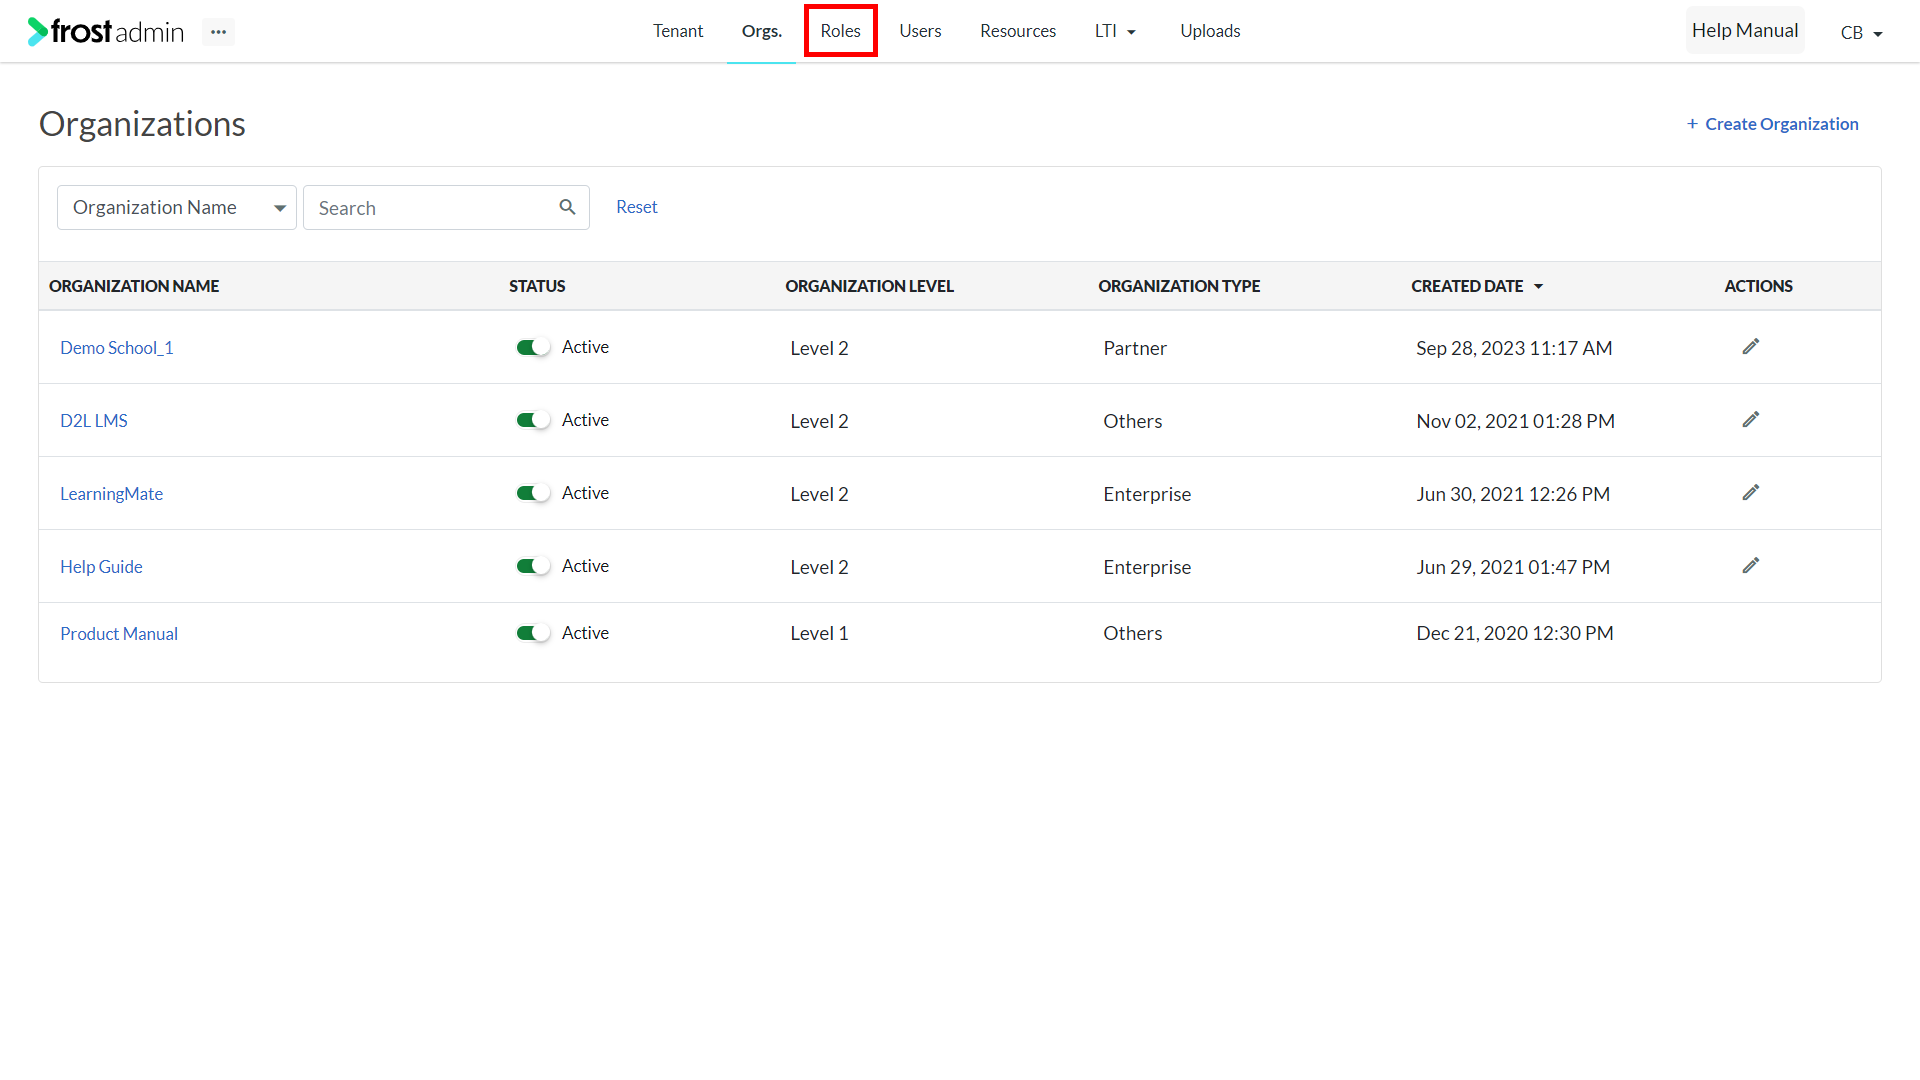The height and width of the screenshot is (1080, 1920).
Task: Click the Organizations page heading
Action: coord(142,124)
